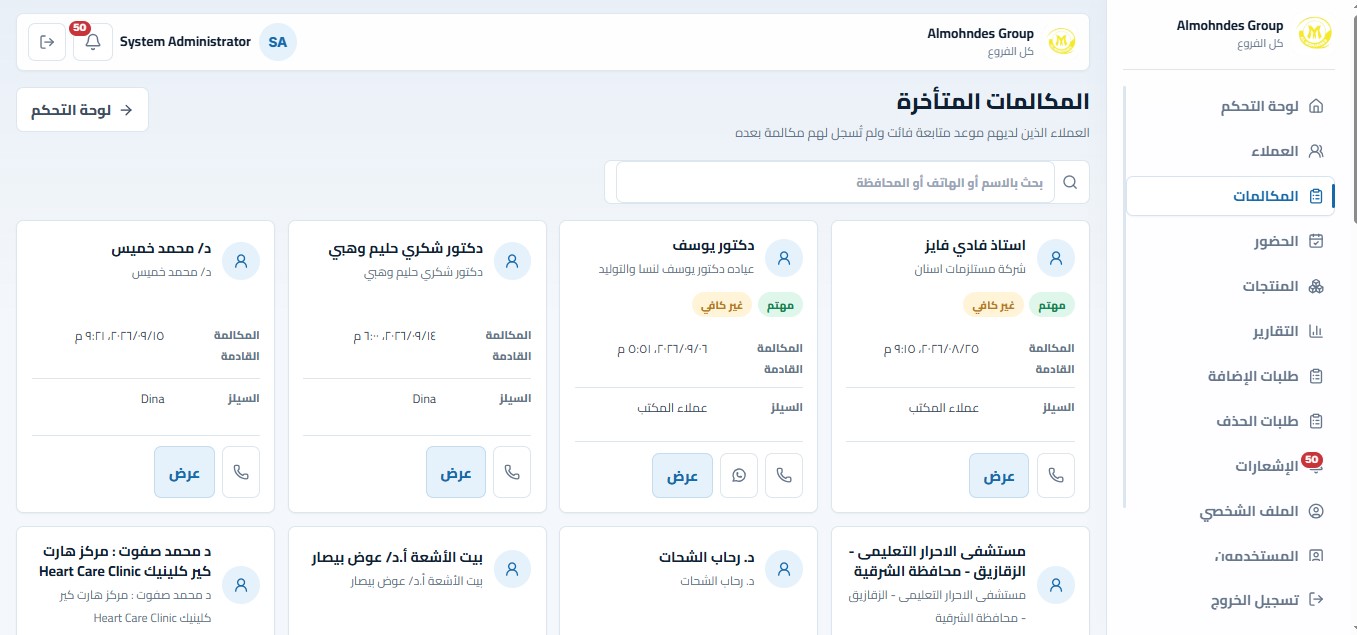Screen dimensions: 1357x635
Task: Open WhatsApp for دكتور يوسف
Action: (x=739, y=475)
